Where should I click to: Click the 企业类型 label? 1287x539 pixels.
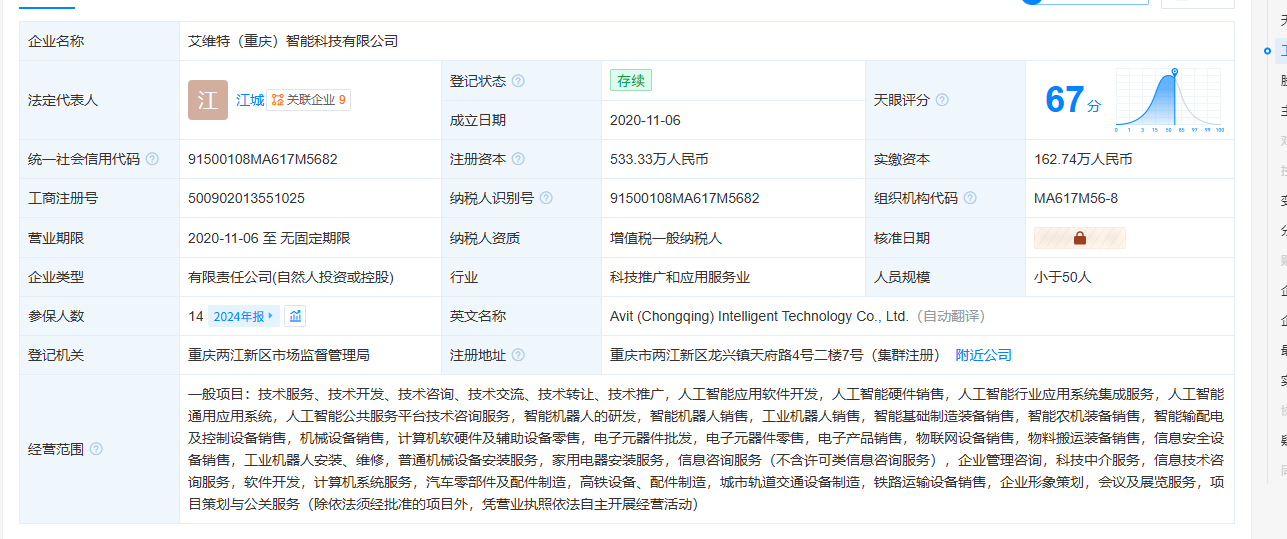(x=56, y=277)
